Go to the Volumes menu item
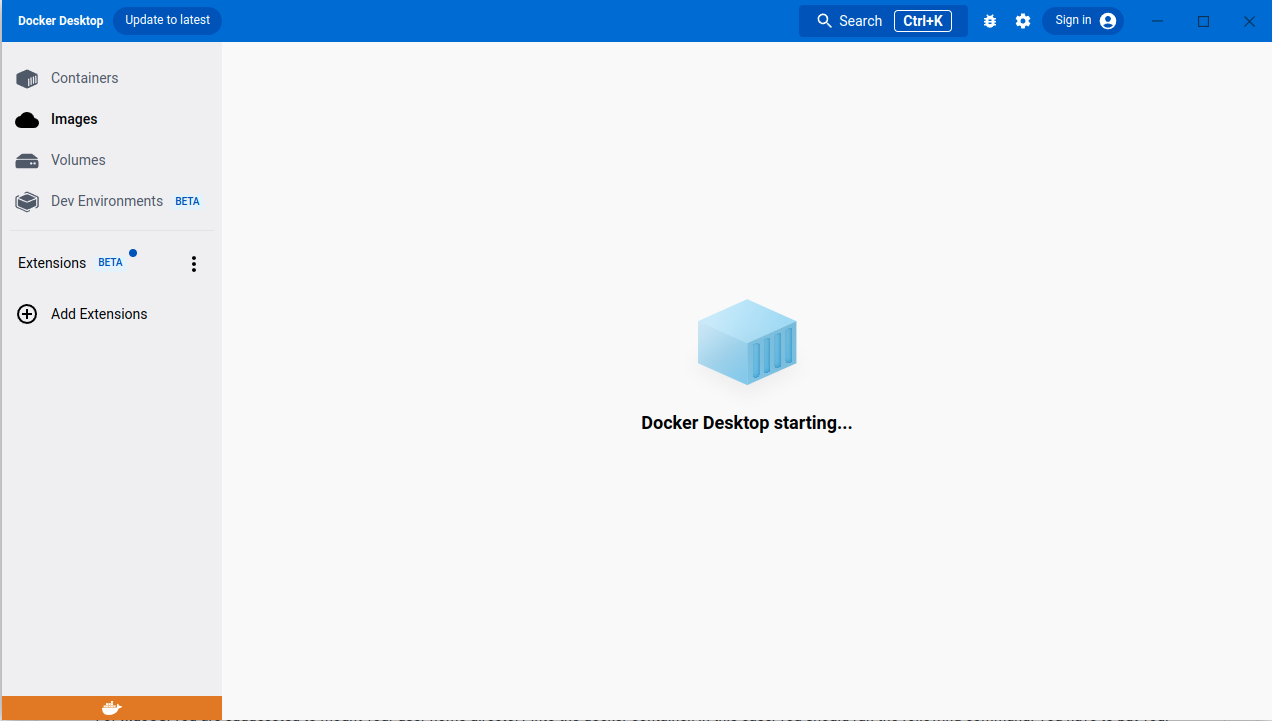This screenshot has width=1272, height=721. pyautogui.click(x=111, y=160)
